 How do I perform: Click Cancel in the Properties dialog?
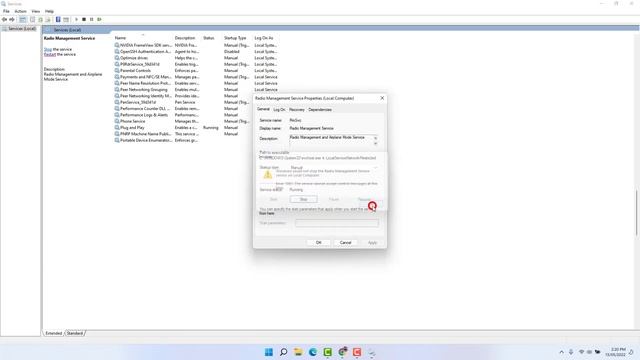(x=345, y=242)
